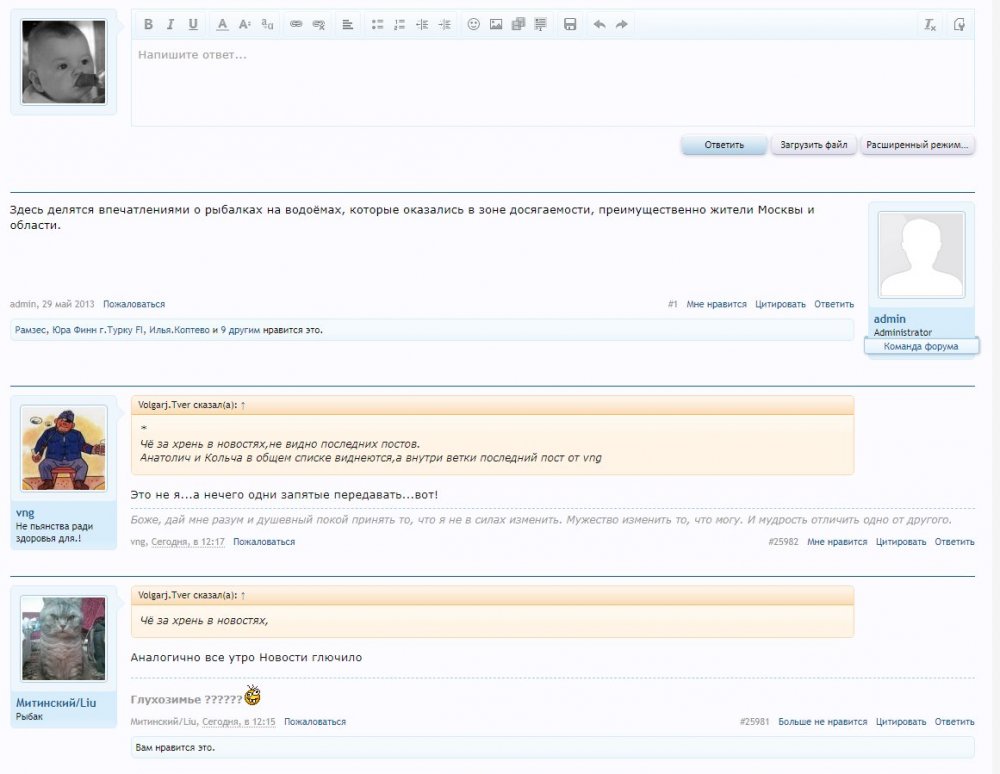Undo the last editor action
Image resolution: width=1000 pixels, height=774 pixels.
click(599, 24)
